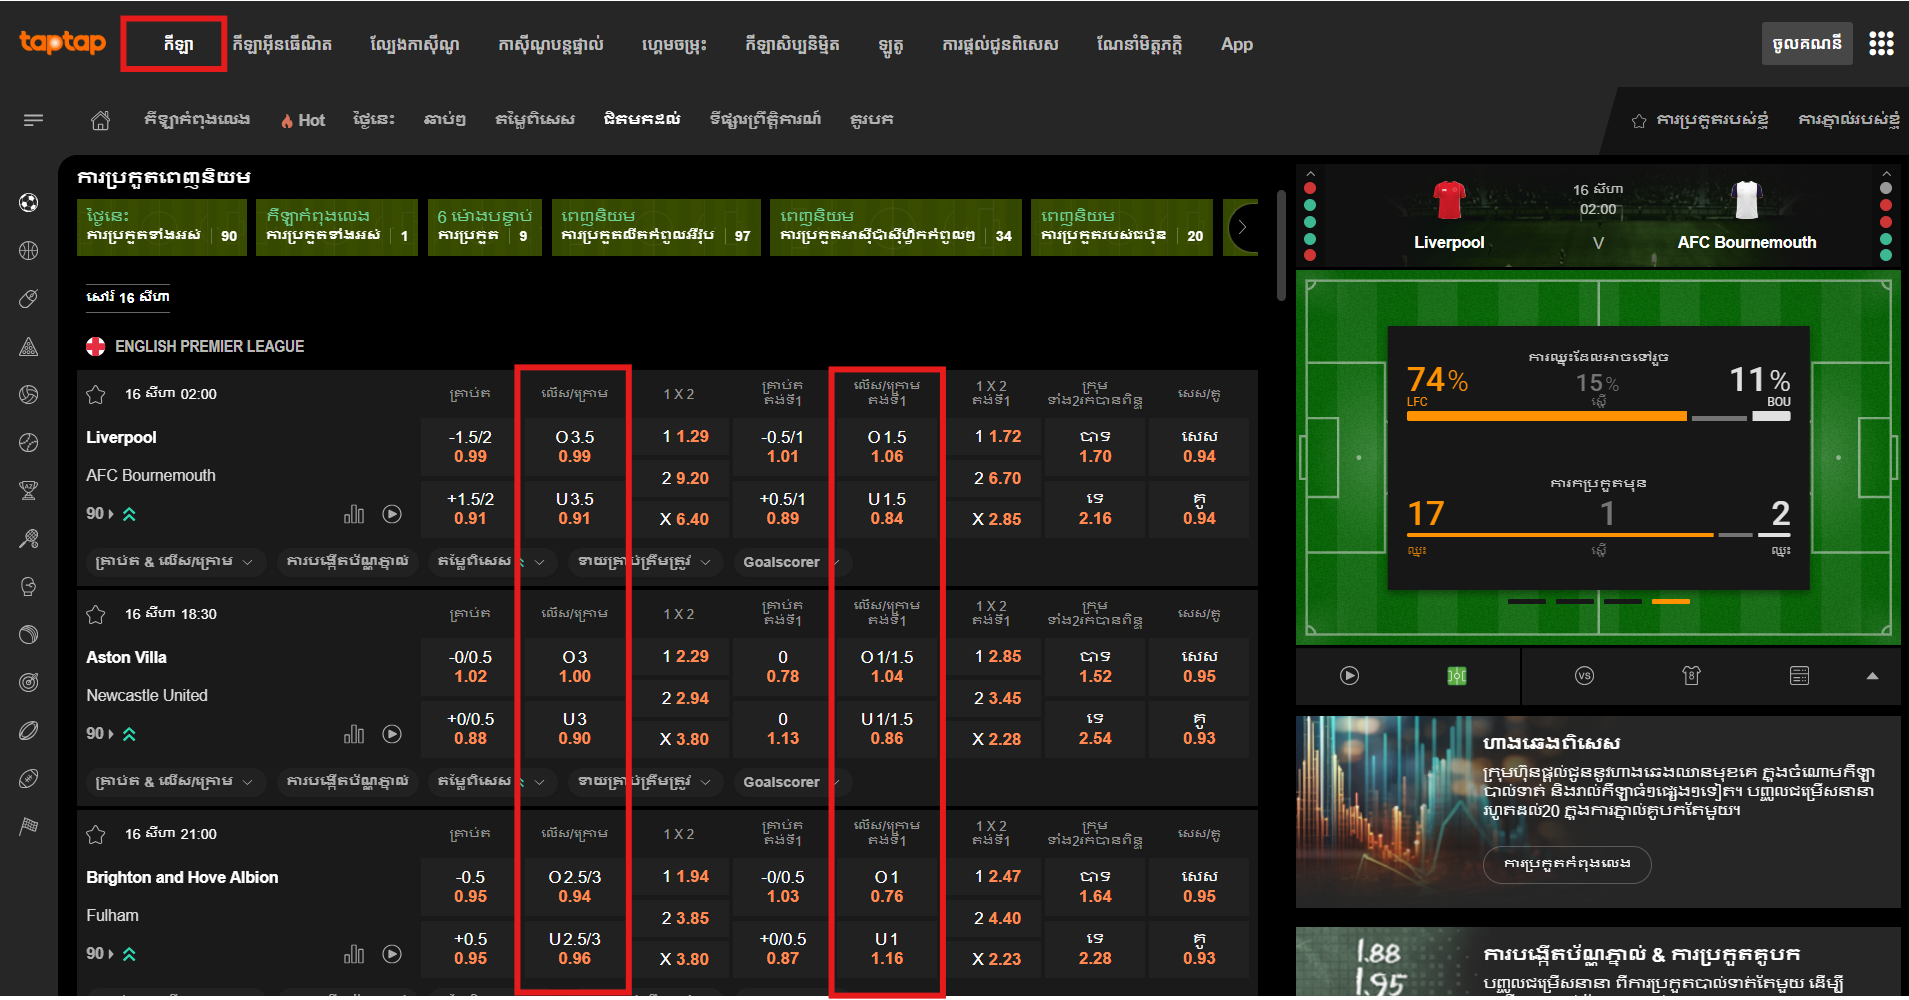1909x1000 pixels.
Task: Click the ចូលគណនី login button
Action: (1806, 44)
